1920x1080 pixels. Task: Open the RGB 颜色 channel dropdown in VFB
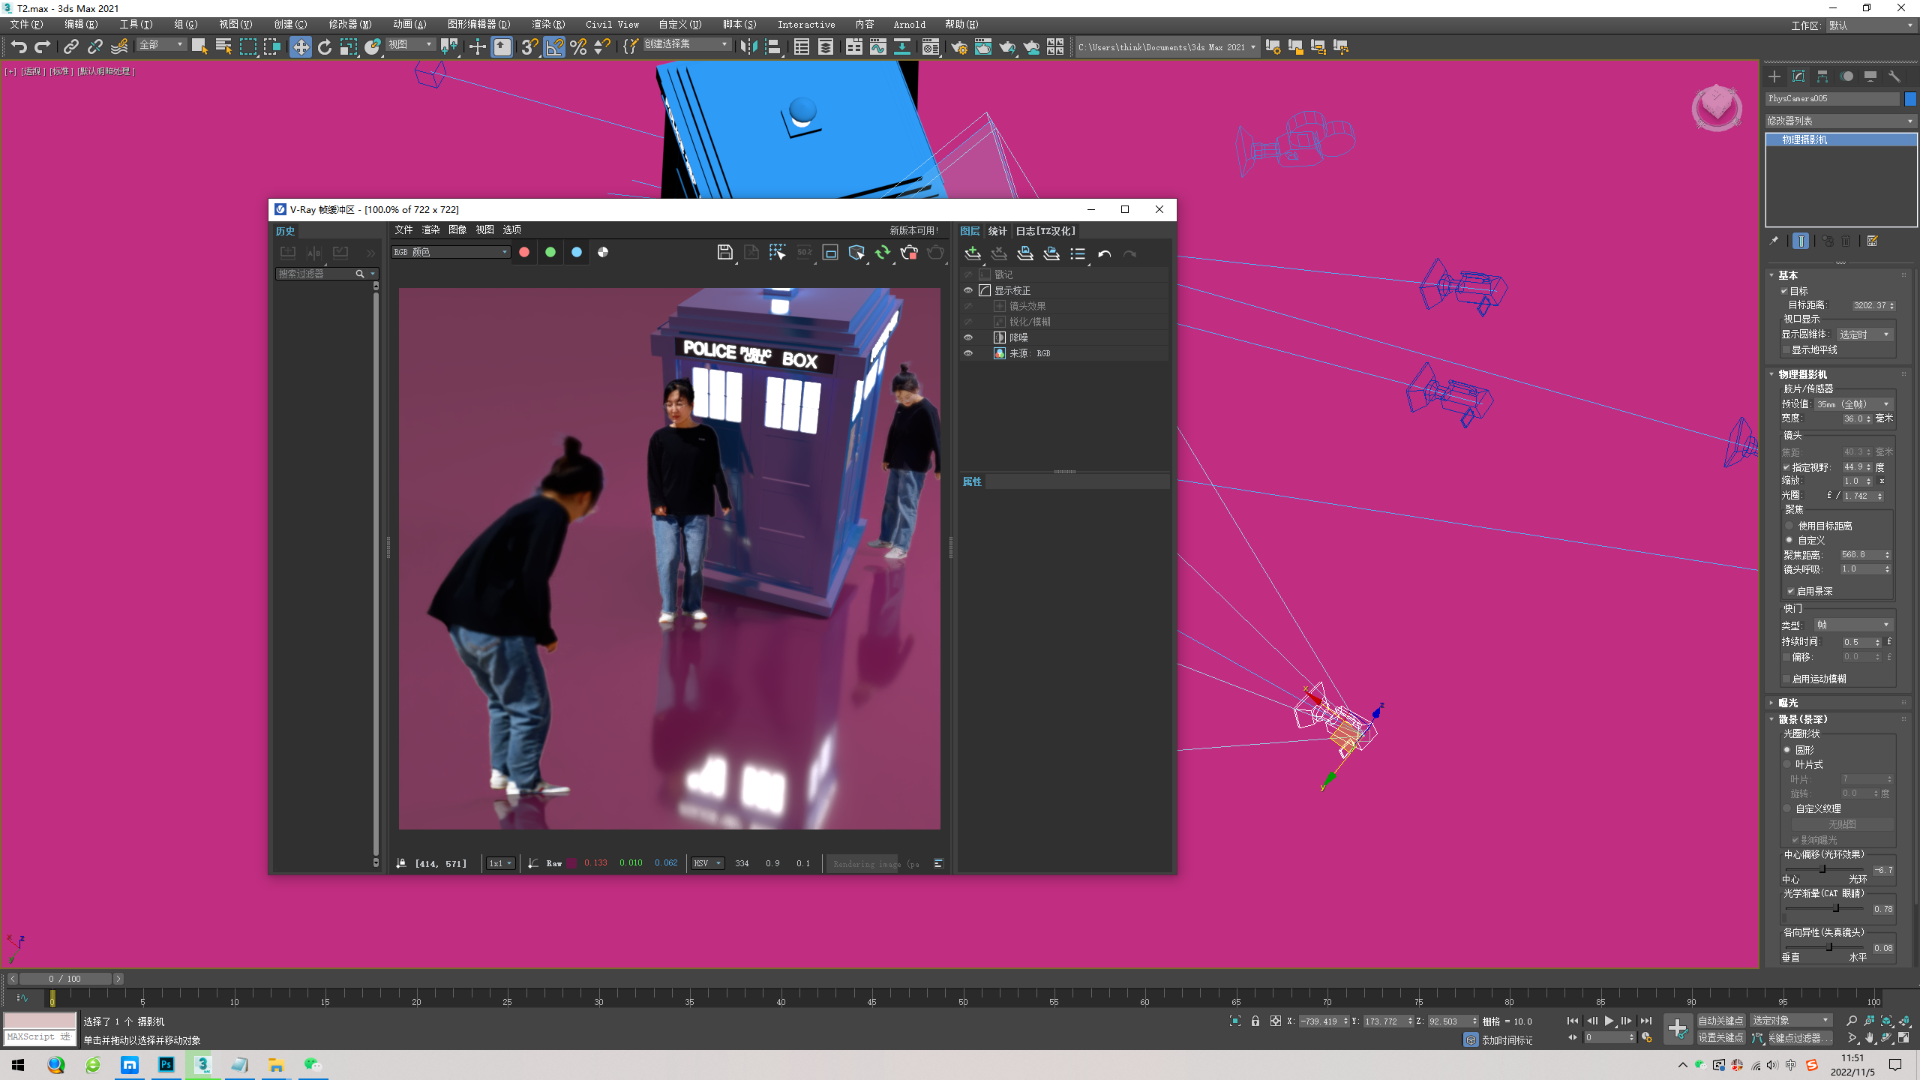pyautogui.click(x=451, y=252)
